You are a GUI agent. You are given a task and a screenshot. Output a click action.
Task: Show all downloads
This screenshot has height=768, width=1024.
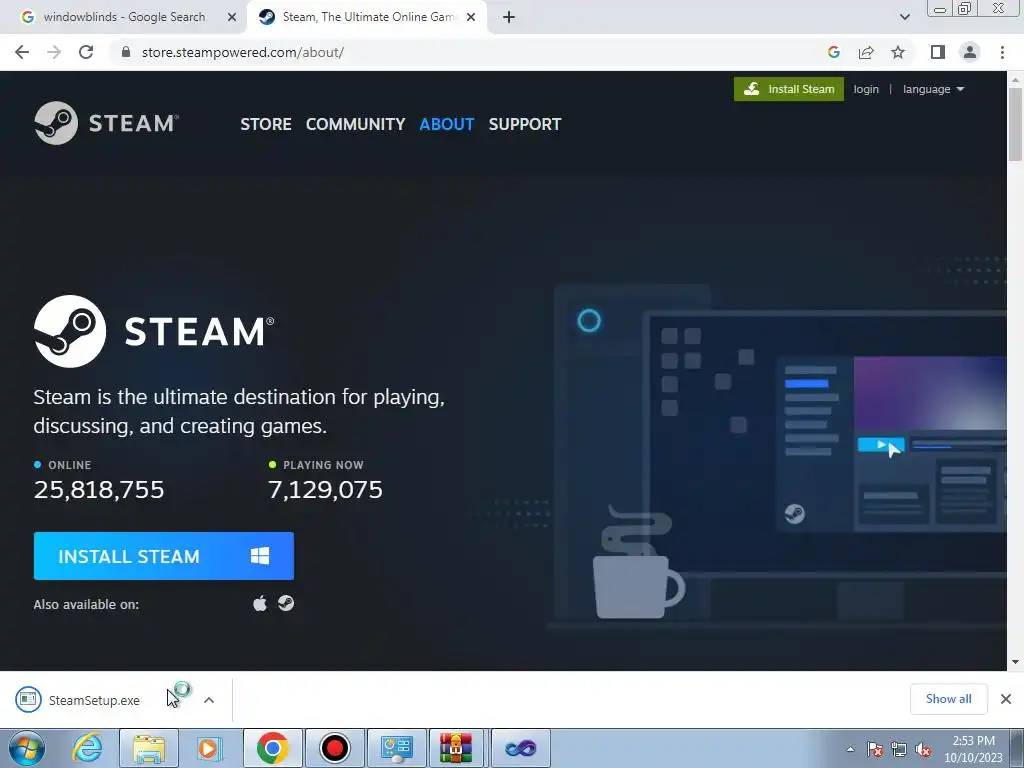pos(948,699)
